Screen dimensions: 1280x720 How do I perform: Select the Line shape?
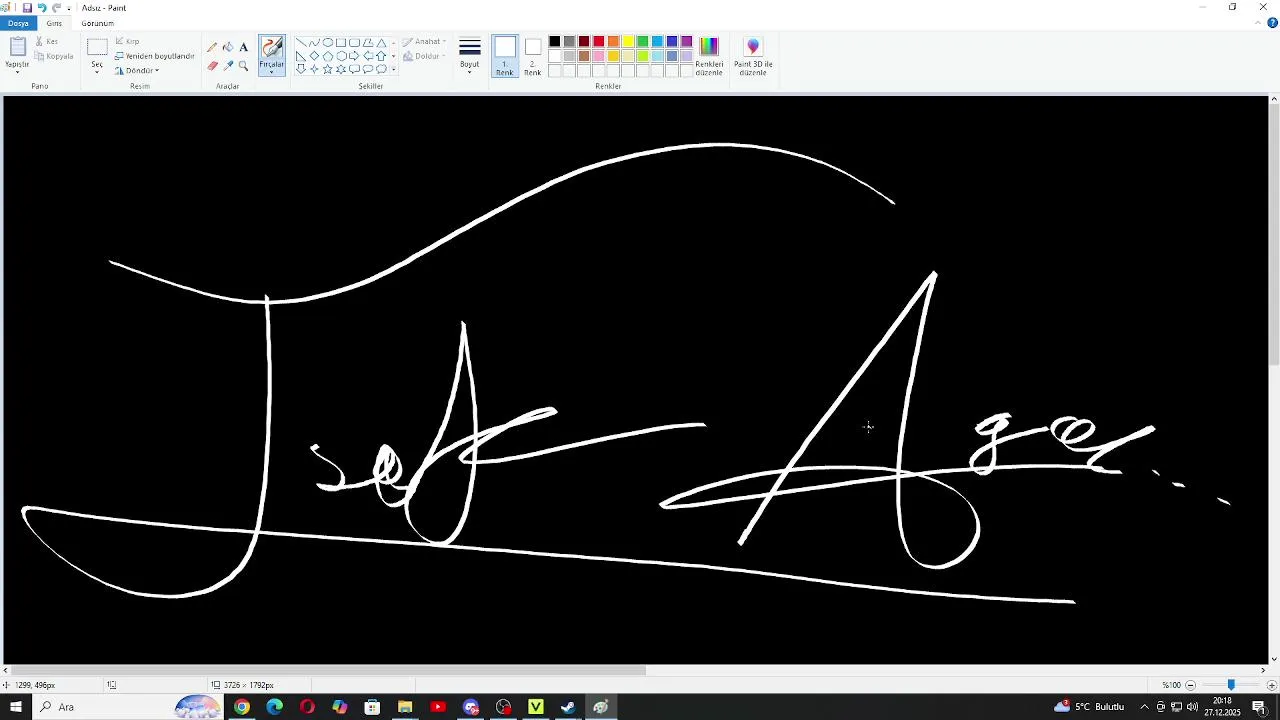pos(301,42)
